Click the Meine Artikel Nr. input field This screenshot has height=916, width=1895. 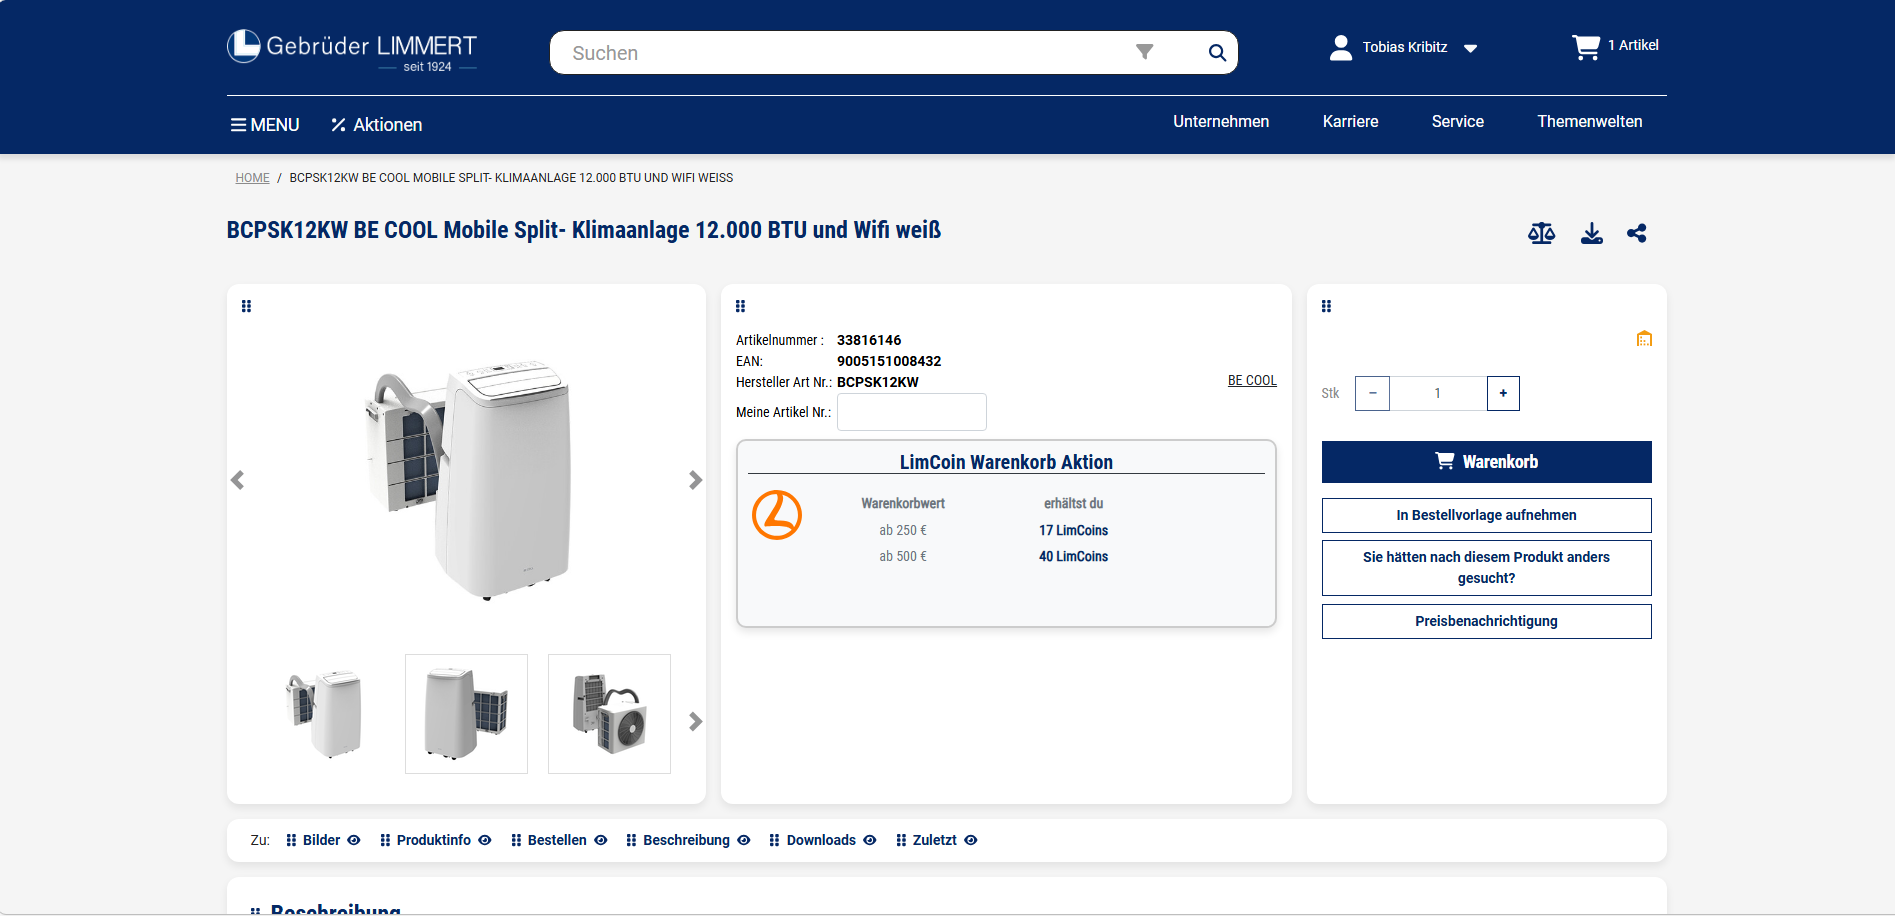(912, 412)
